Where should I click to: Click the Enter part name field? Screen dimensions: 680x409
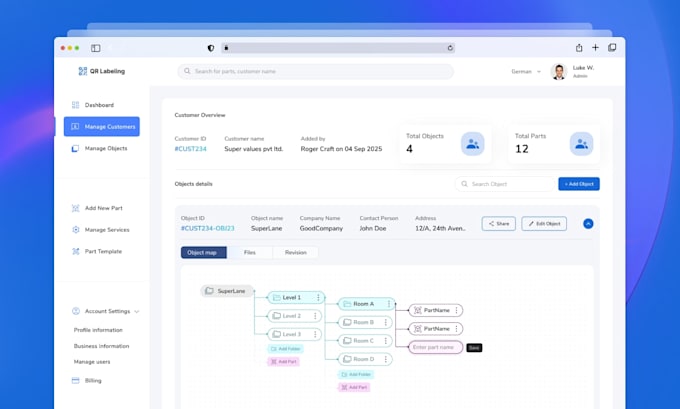coord(435,347)
